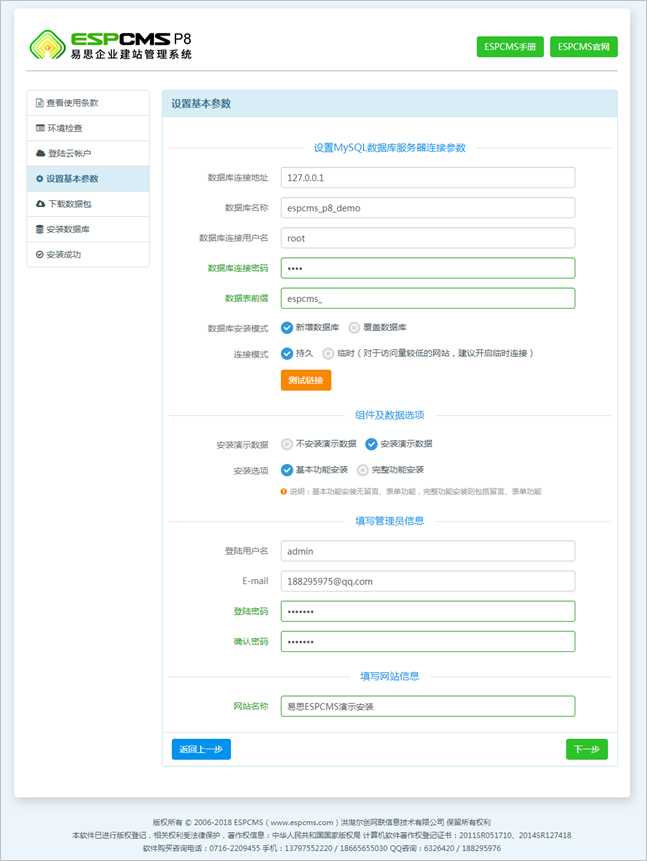Click the cloud download icon beside 下载数据包
This screenshot has height=861, width=647.
[x=40, y=204]
